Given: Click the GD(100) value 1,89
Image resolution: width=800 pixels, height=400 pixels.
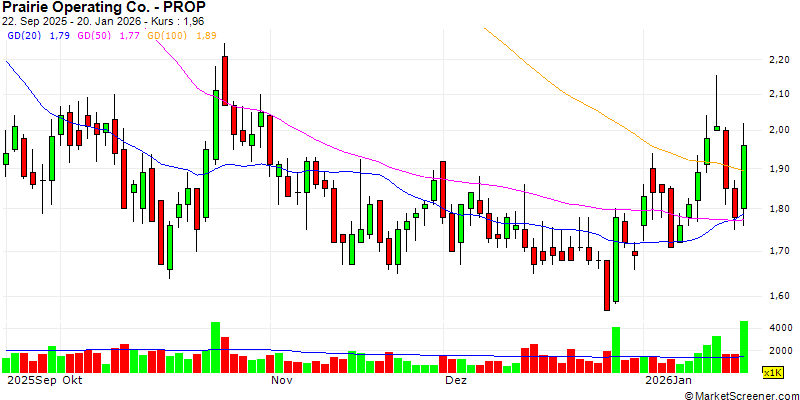Looking at the screenshot, I should pyautogui.click(x=207, y=36).
